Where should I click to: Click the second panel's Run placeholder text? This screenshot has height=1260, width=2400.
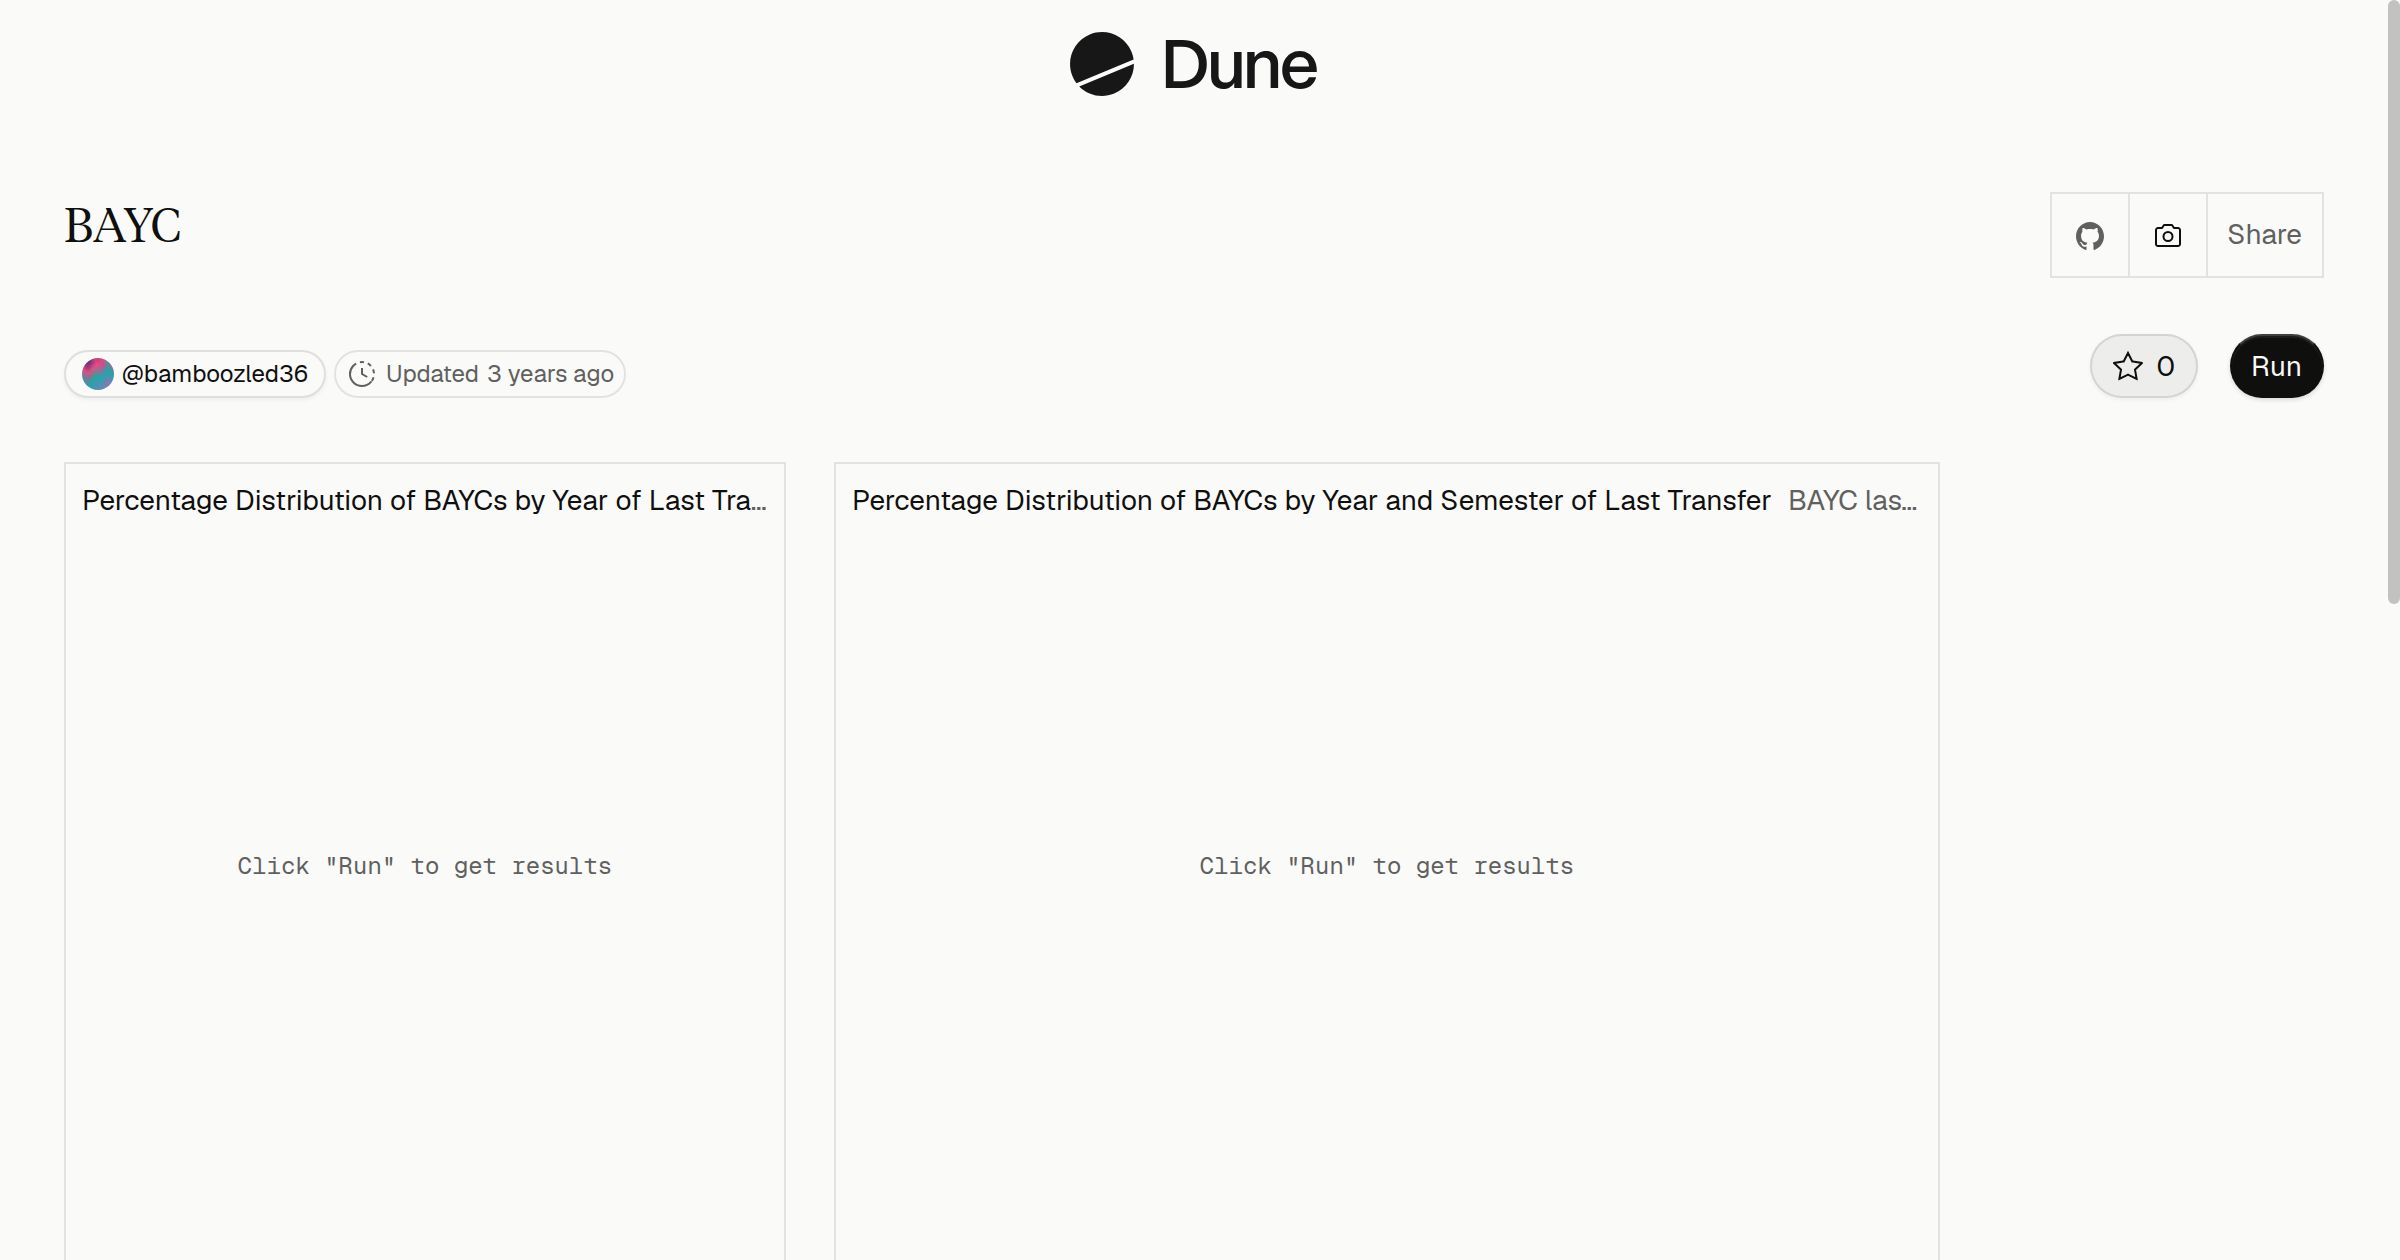[1386, 866]
